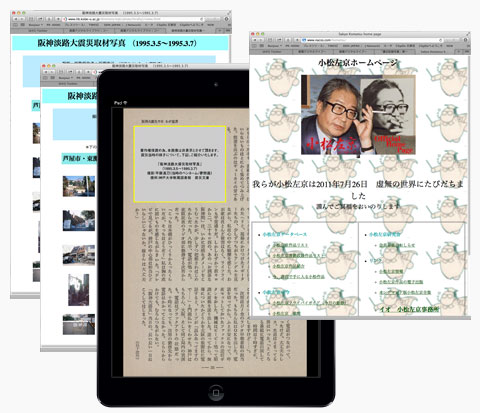Screen dimensions: 480x413
Task: Click the address bar in the Komatsu Safari window
Action: tap(372, 40)
